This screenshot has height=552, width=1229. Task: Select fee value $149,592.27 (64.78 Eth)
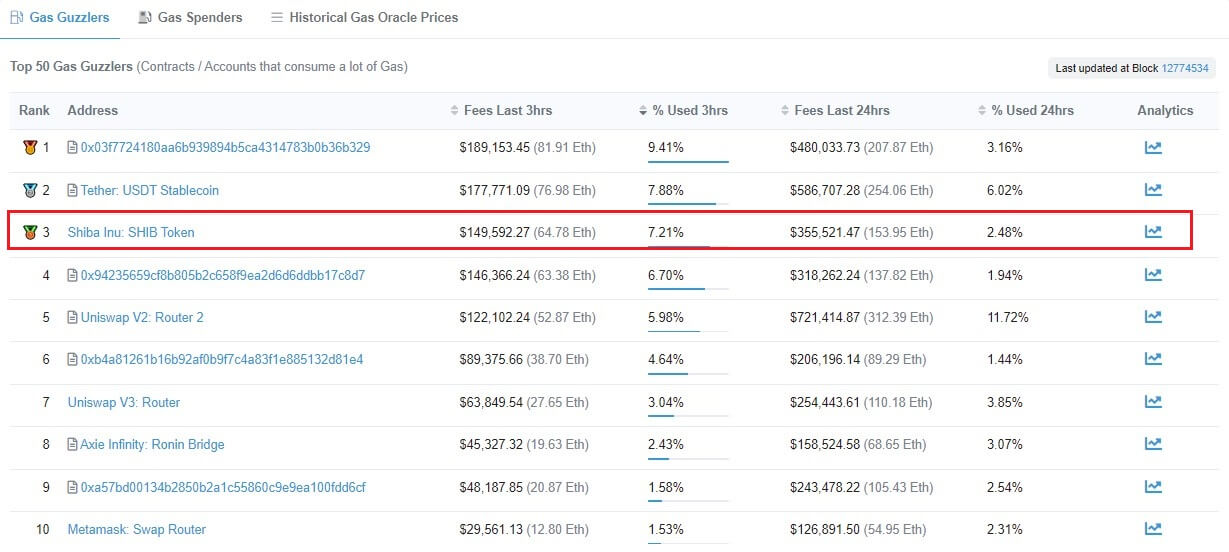528,232
